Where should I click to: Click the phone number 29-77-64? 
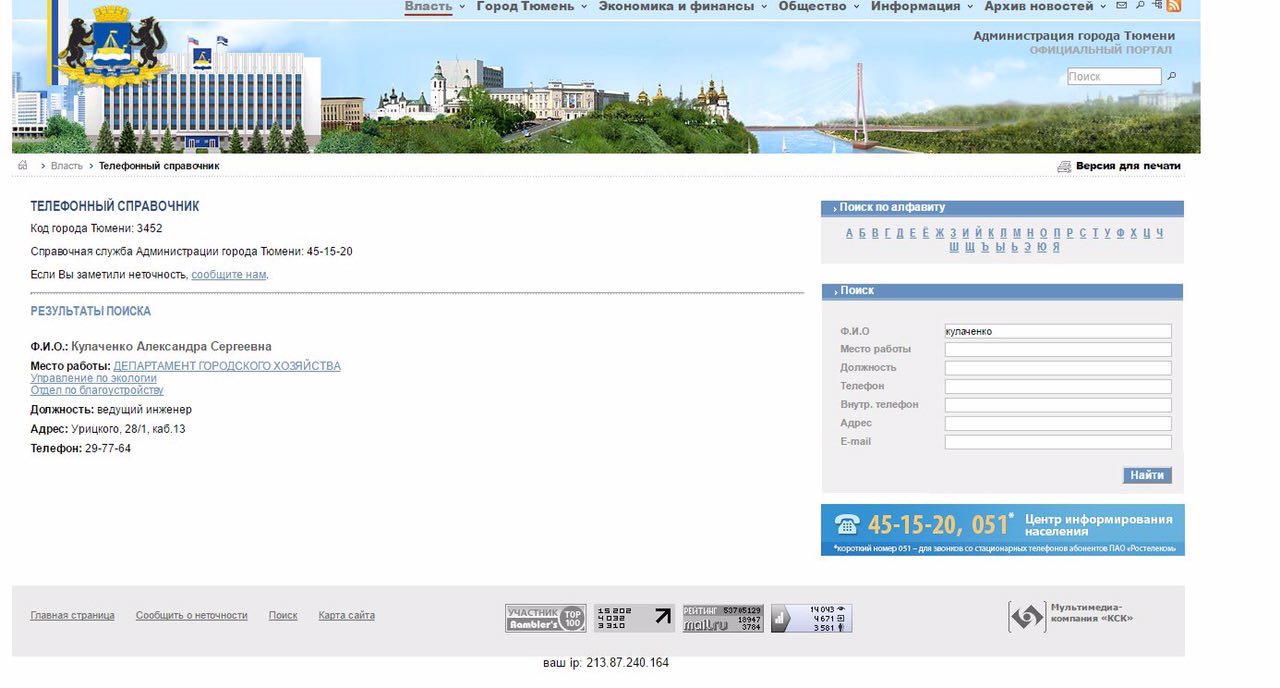pos(108,448)
